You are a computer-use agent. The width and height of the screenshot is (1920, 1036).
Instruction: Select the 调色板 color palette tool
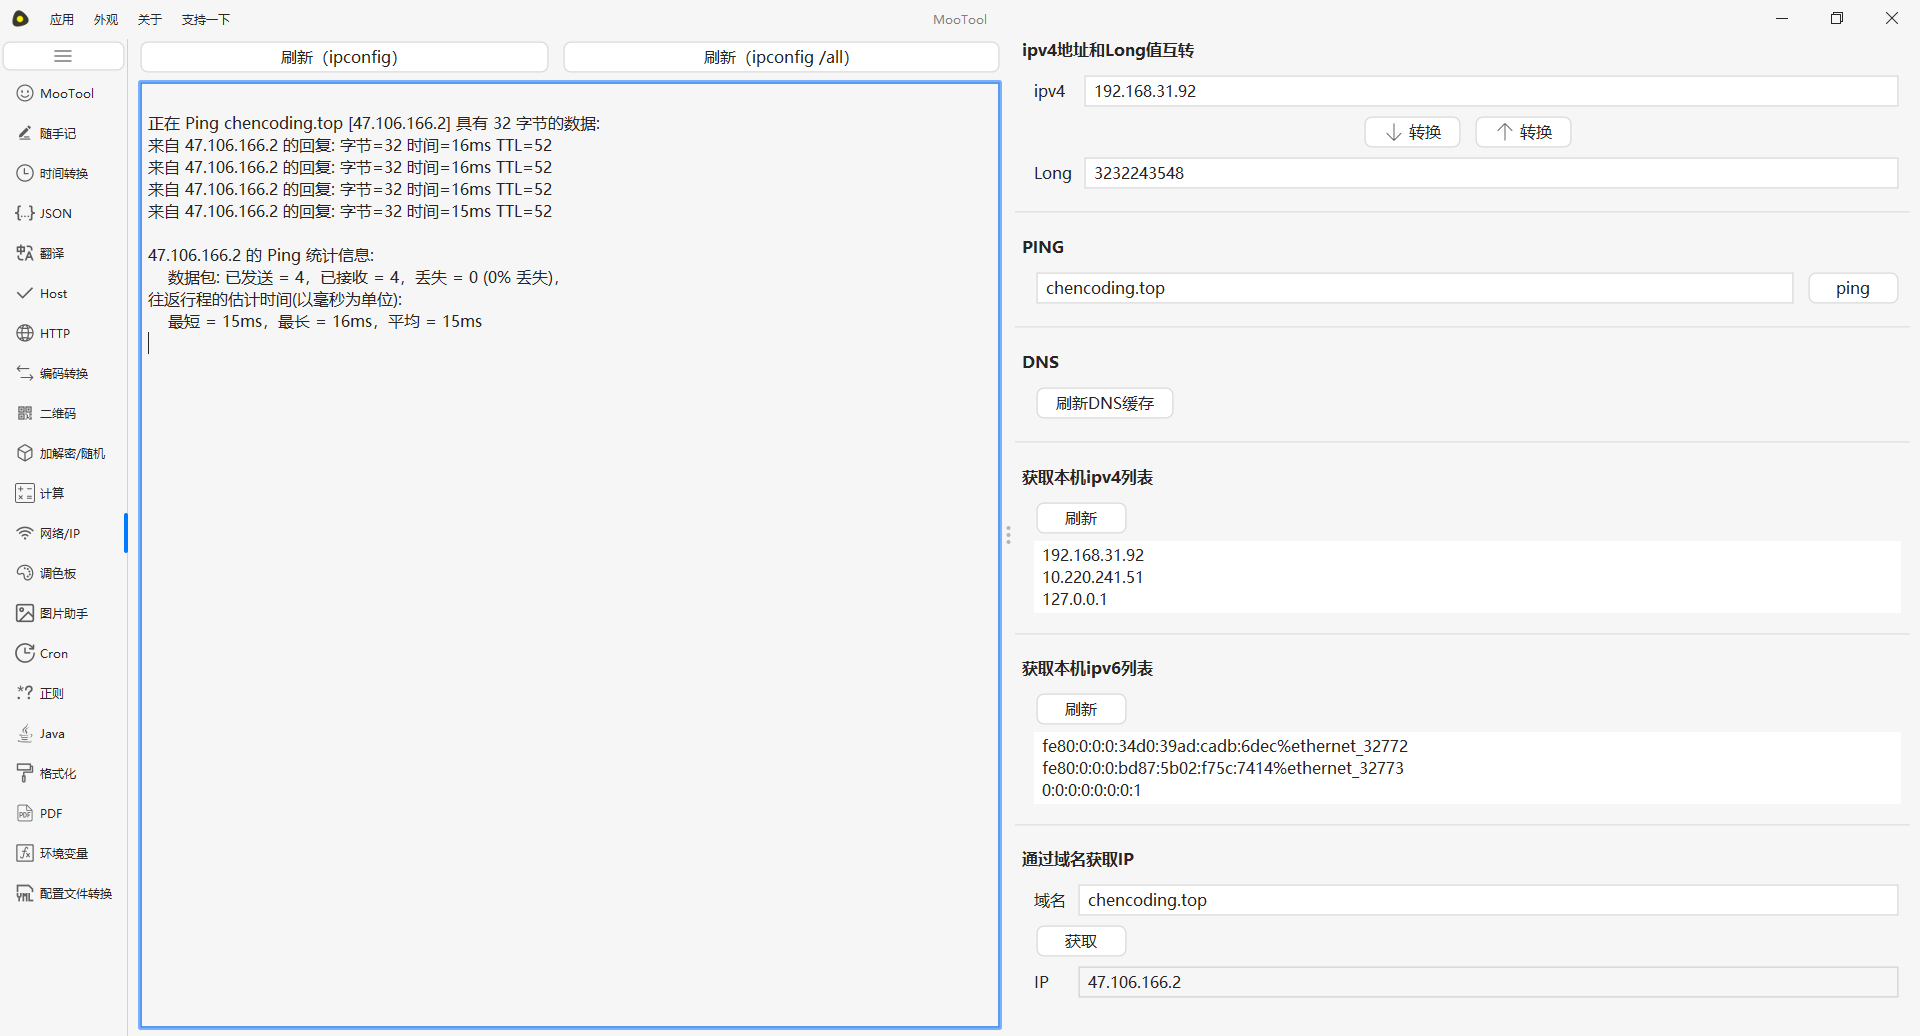point(57,573)
